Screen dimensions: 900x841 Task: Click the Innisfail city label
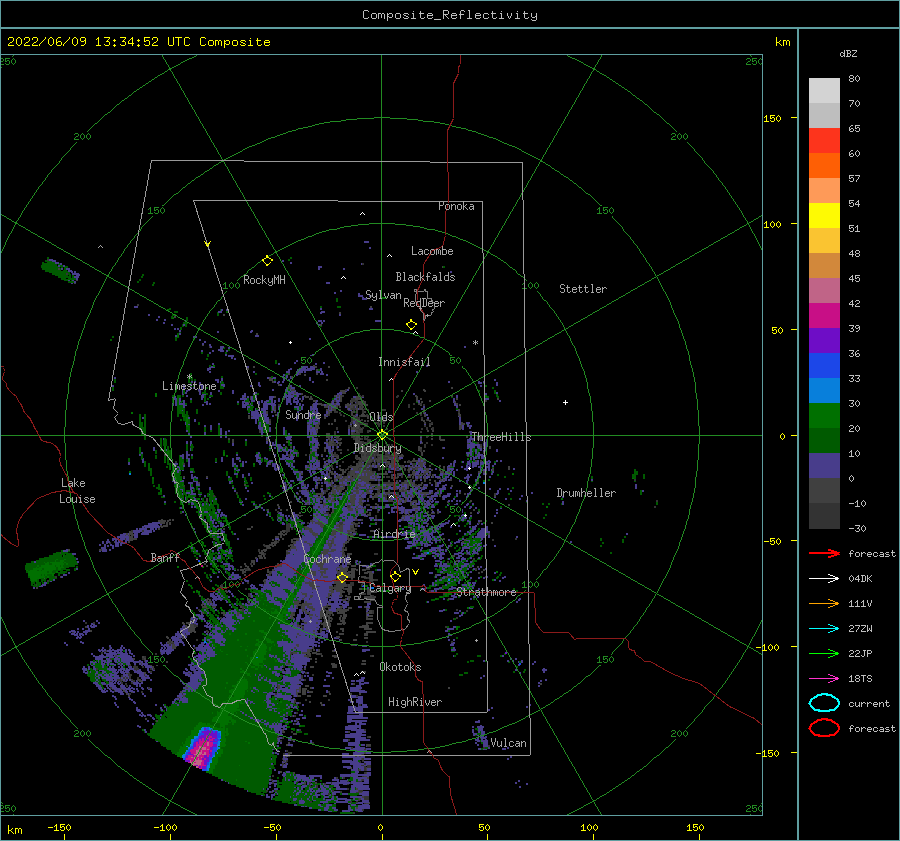click(x=404, y=362)
